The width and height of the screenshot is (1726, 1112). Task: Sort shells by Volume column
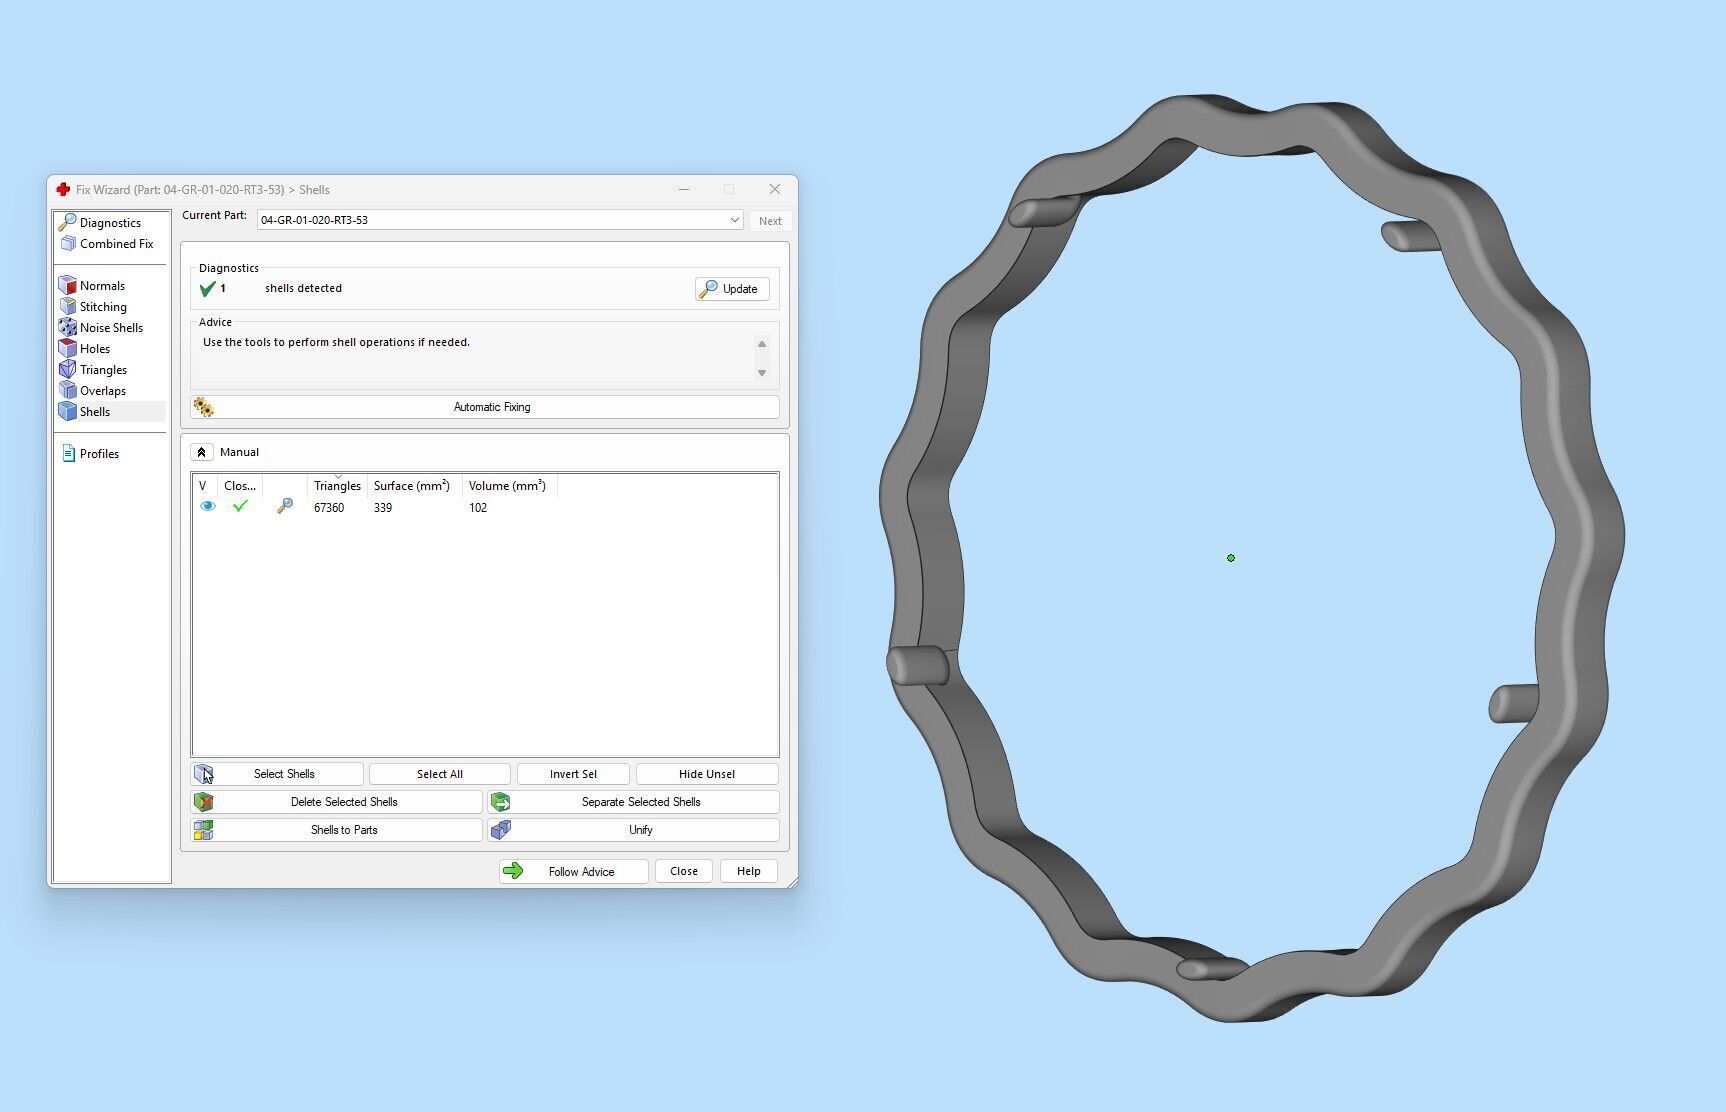[507, 486]
